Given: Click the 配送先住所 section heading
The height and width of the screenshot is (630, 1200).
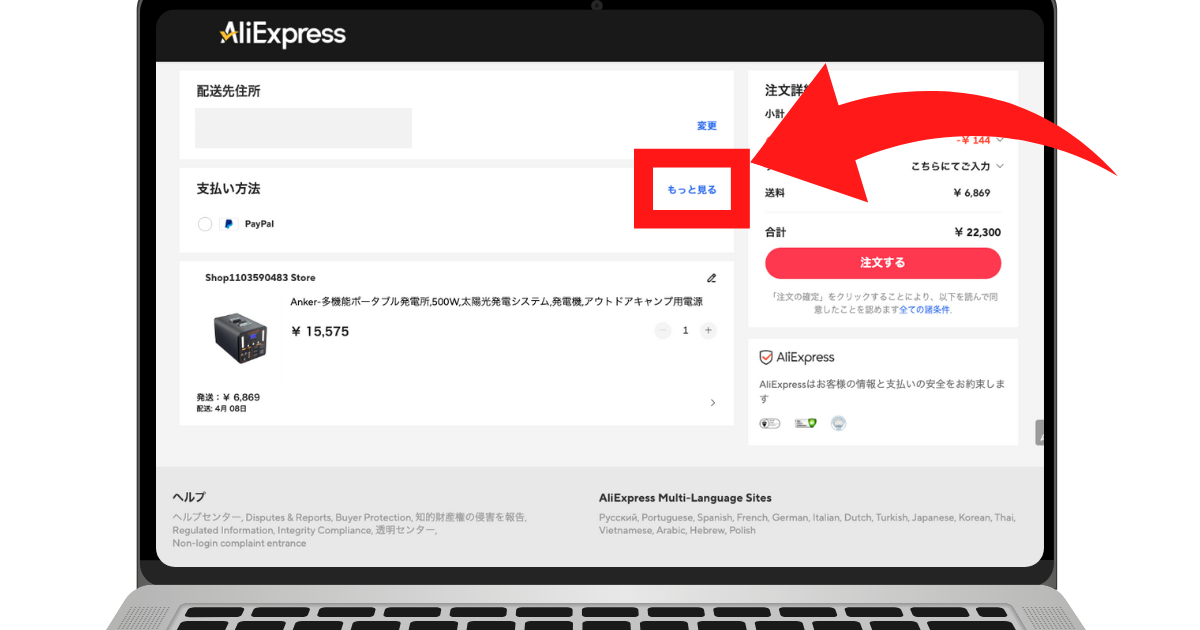Looking at the screenshot, I should pyautogui.click(x=228, y=91).
